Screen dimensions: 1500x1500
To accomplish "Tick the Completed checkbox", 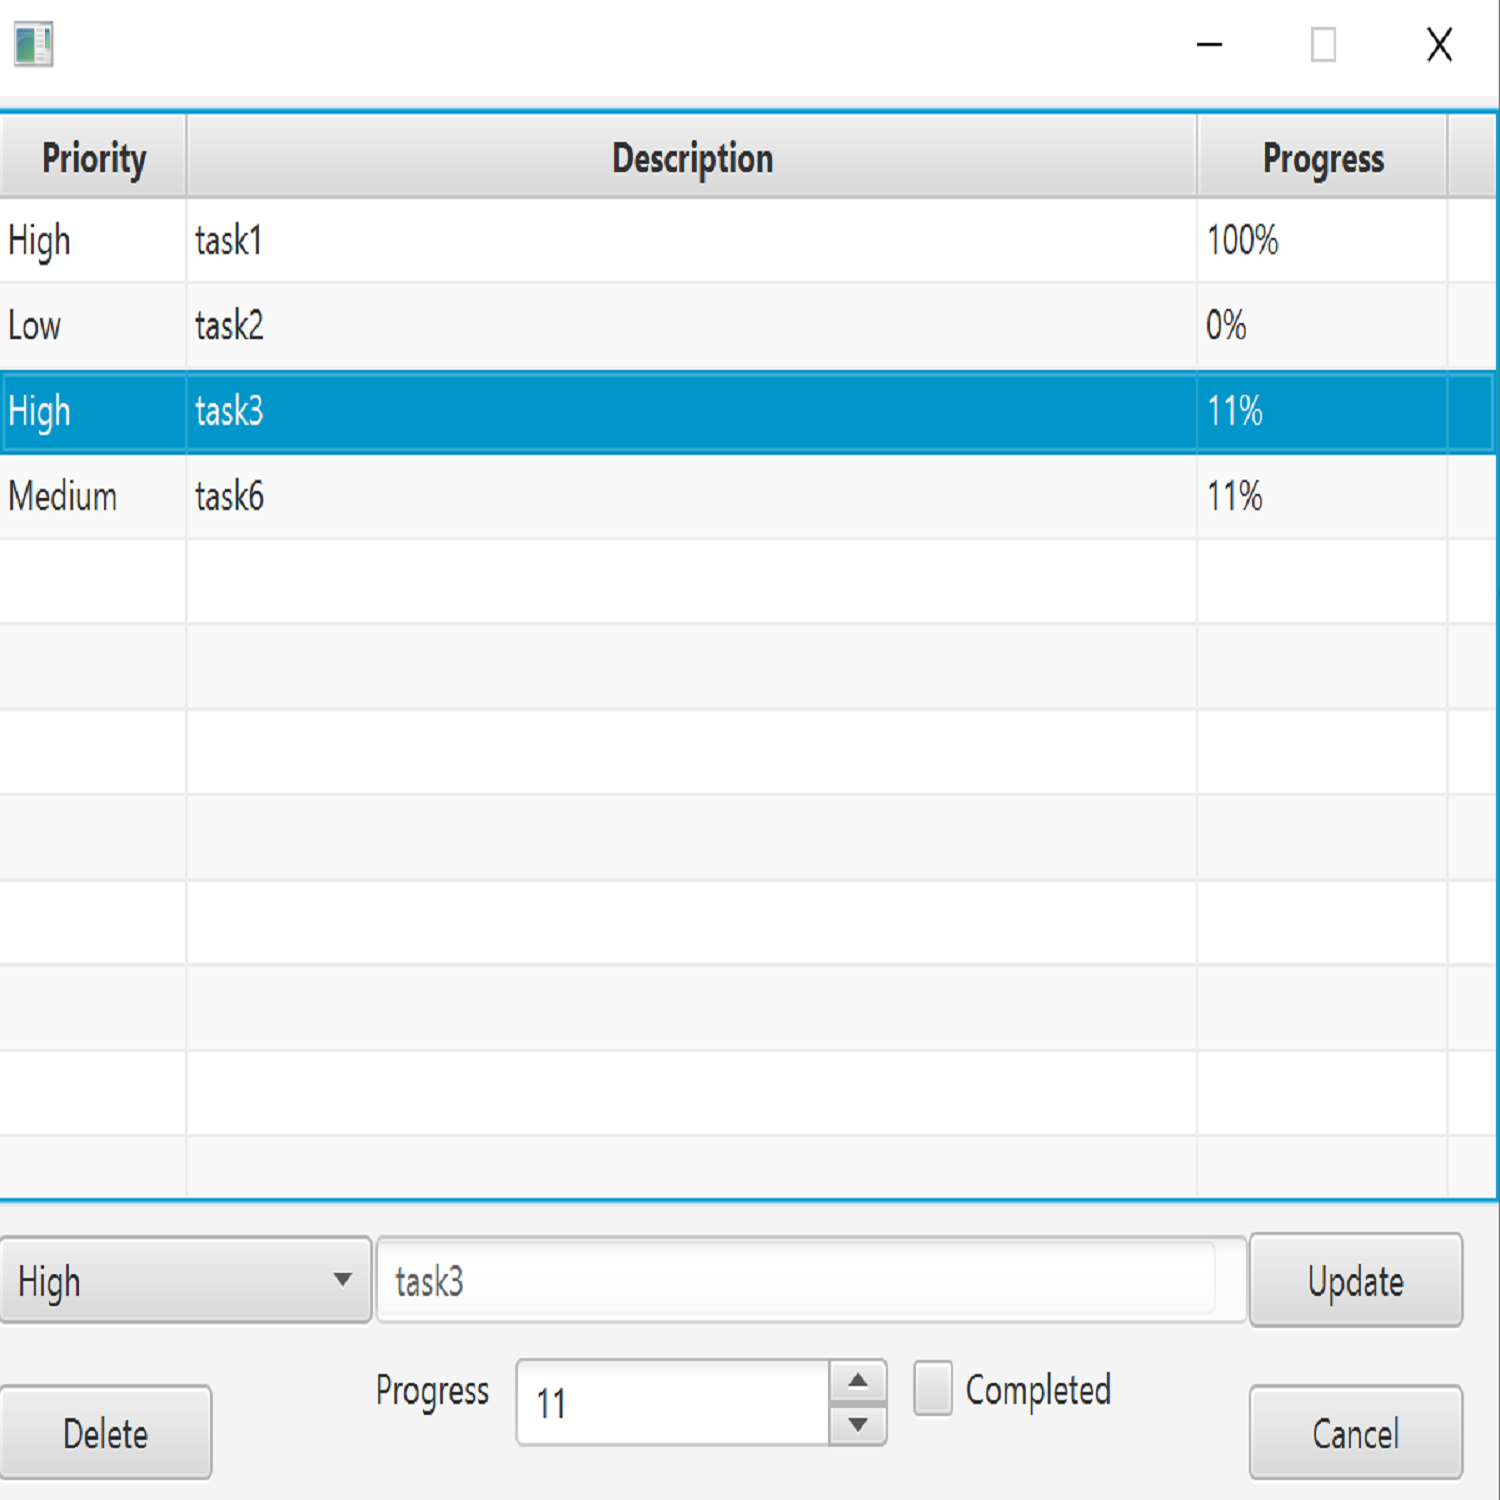I will click(x=933, y=1389).
